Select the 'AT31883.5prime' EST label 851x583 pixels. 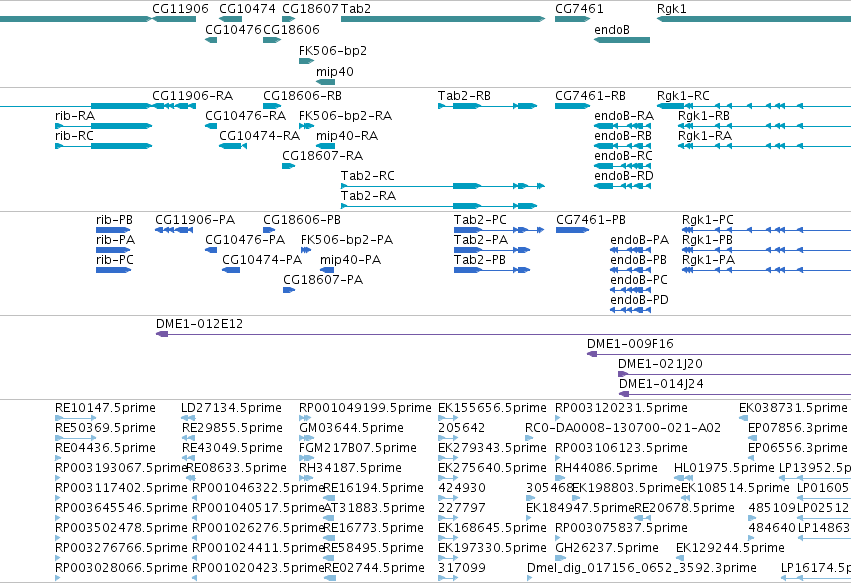point(374,508)
